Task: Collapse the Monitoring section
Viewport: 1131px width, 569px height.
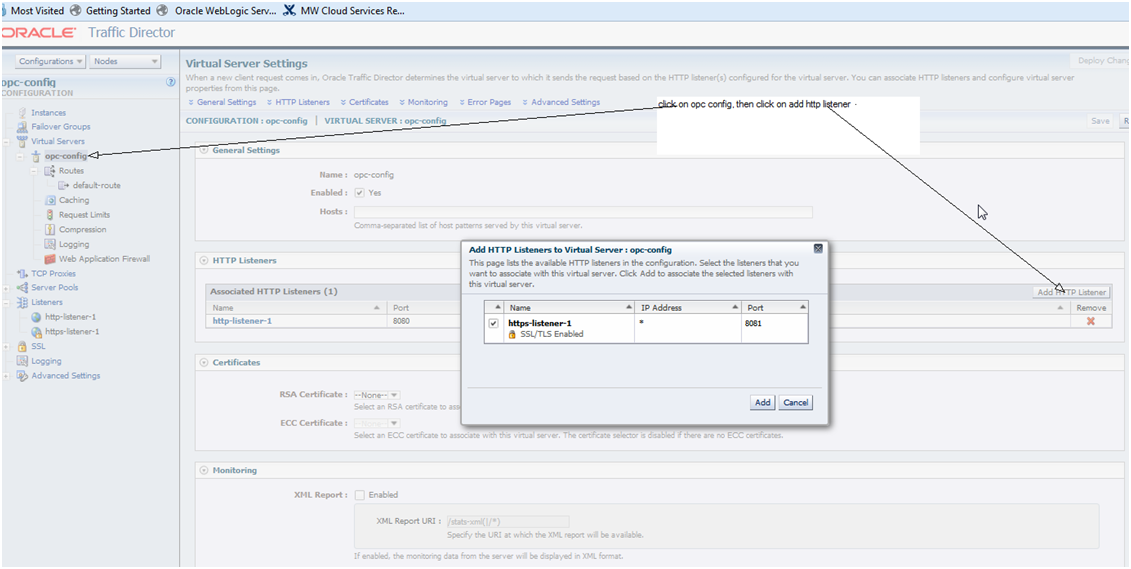Action: pos(203,470)
